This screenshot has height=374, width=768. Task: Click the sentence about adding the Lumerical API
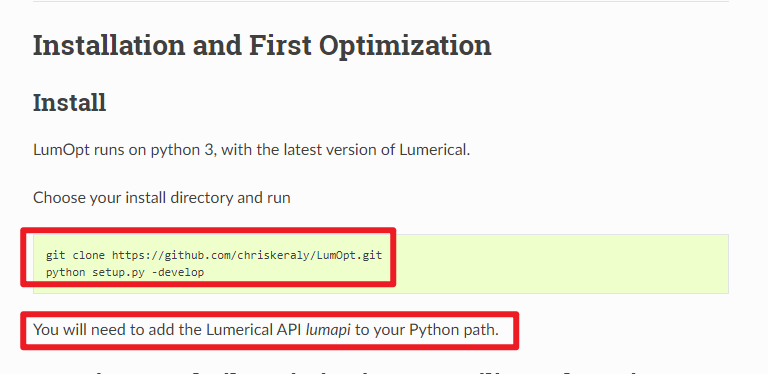[266, 330]
